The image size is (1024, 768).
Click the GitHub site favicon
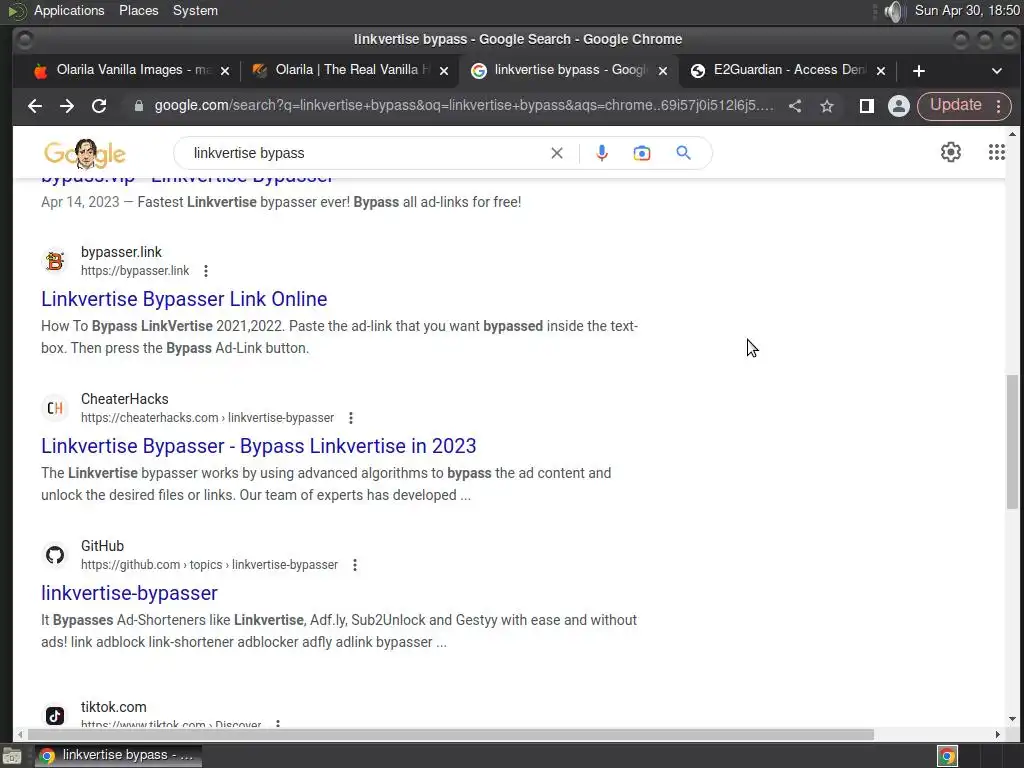[x=55, y=554]
